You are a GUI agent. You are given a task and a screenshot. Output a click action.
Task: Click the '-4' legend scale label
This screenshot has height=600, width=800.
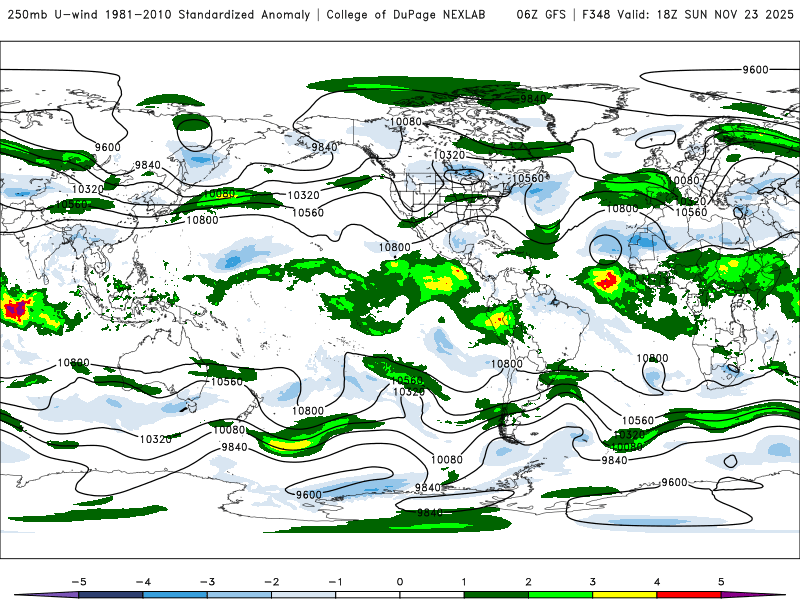tap(143, 582)
